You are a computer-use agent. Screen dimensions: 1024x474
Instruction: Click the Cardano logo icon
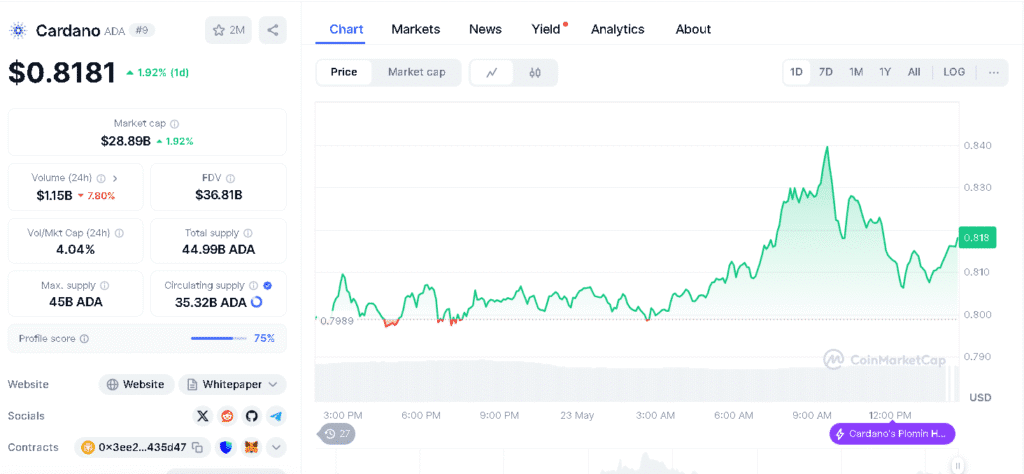click(x=17, y=30)
